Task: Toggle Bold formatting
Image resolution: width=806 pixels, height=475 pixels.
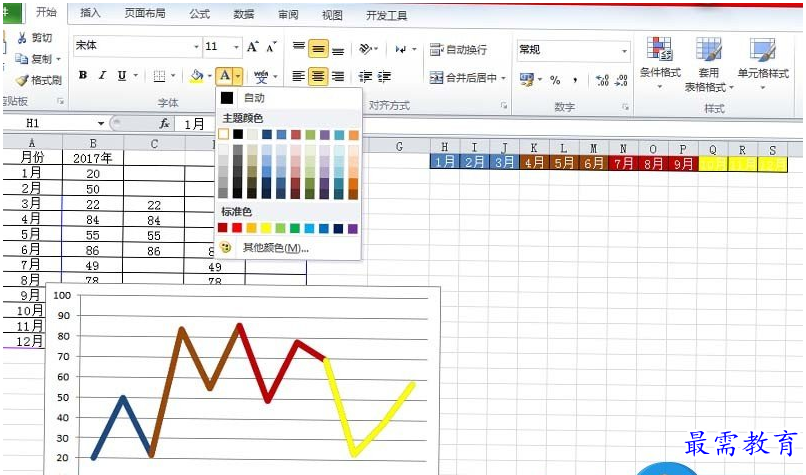Action: point(83,76)
